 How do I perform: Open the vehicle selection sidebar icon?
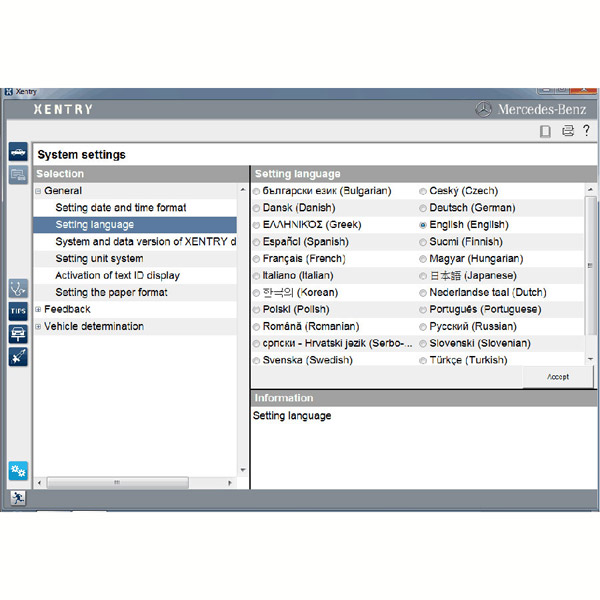click(x=18, y=152)
